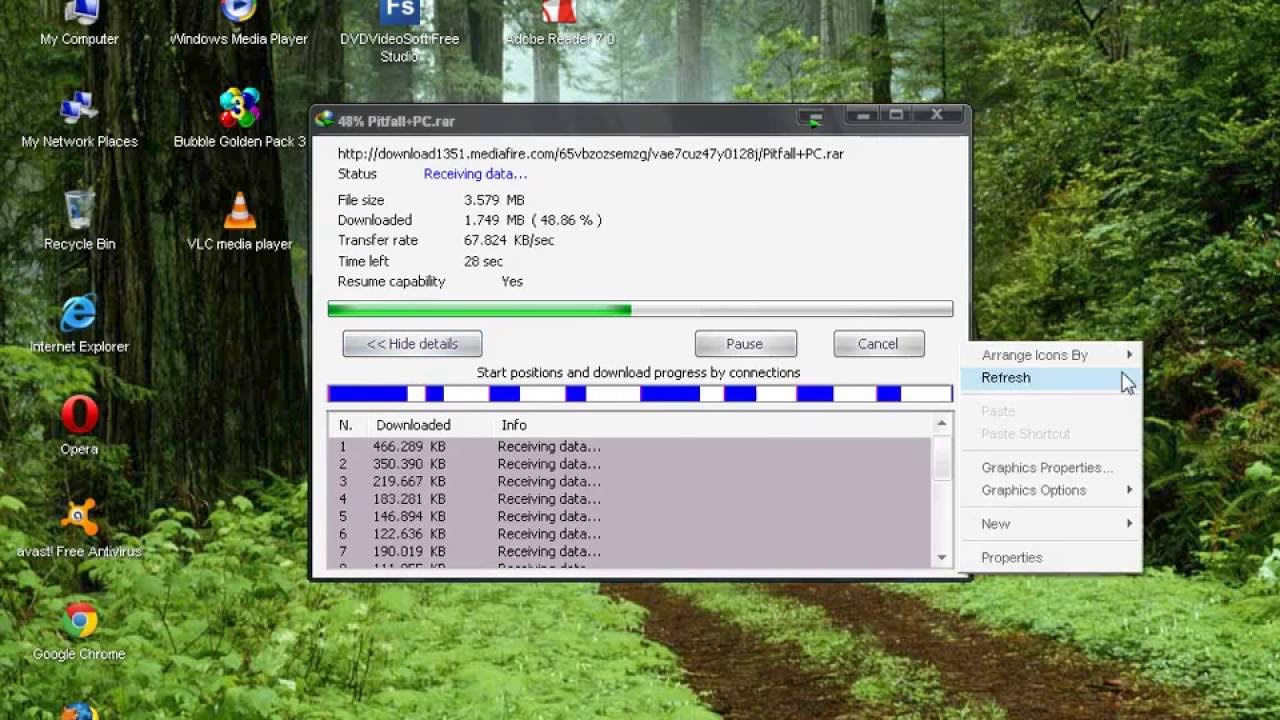This screenshot has height=720, width=1280.
Task: Click the Receiving data... status text
Action: pos(475,174)
